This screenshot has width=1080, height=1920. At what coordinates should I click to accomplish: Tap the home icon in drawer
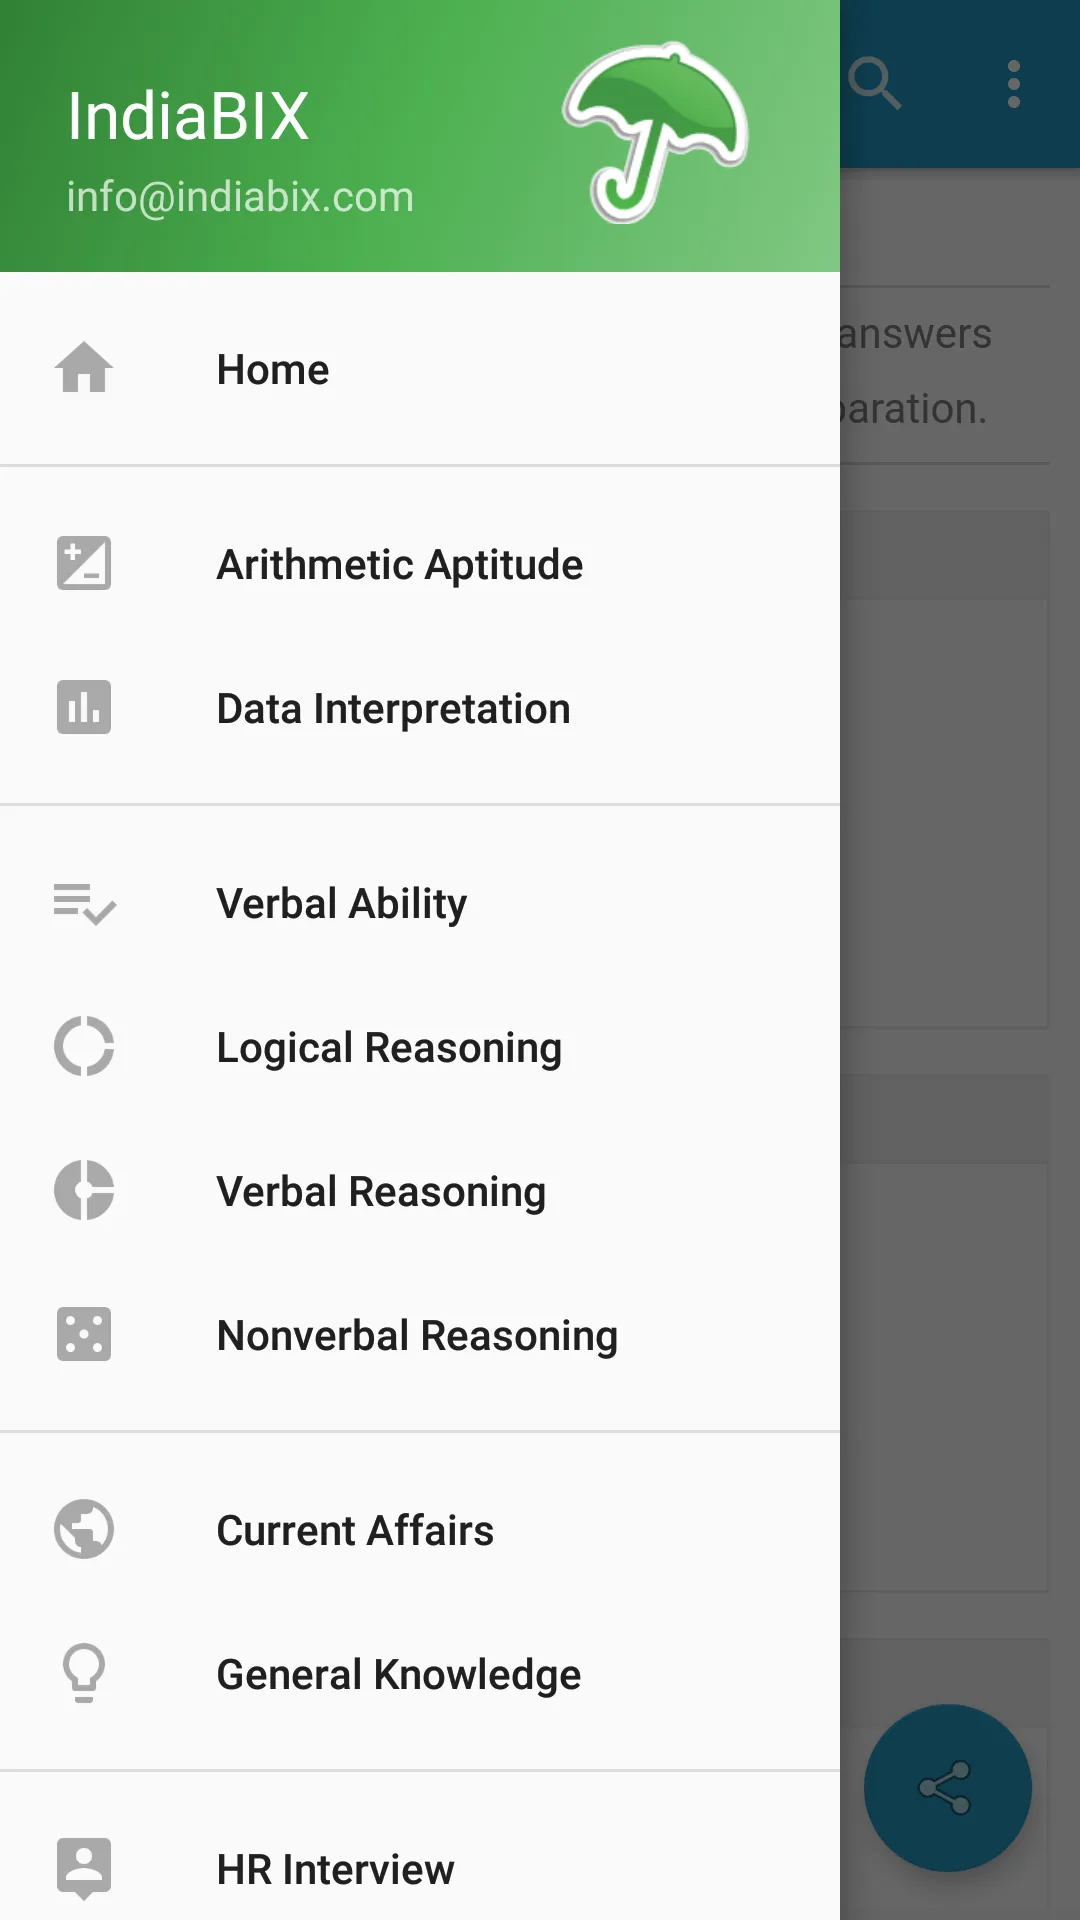[84, 368]
